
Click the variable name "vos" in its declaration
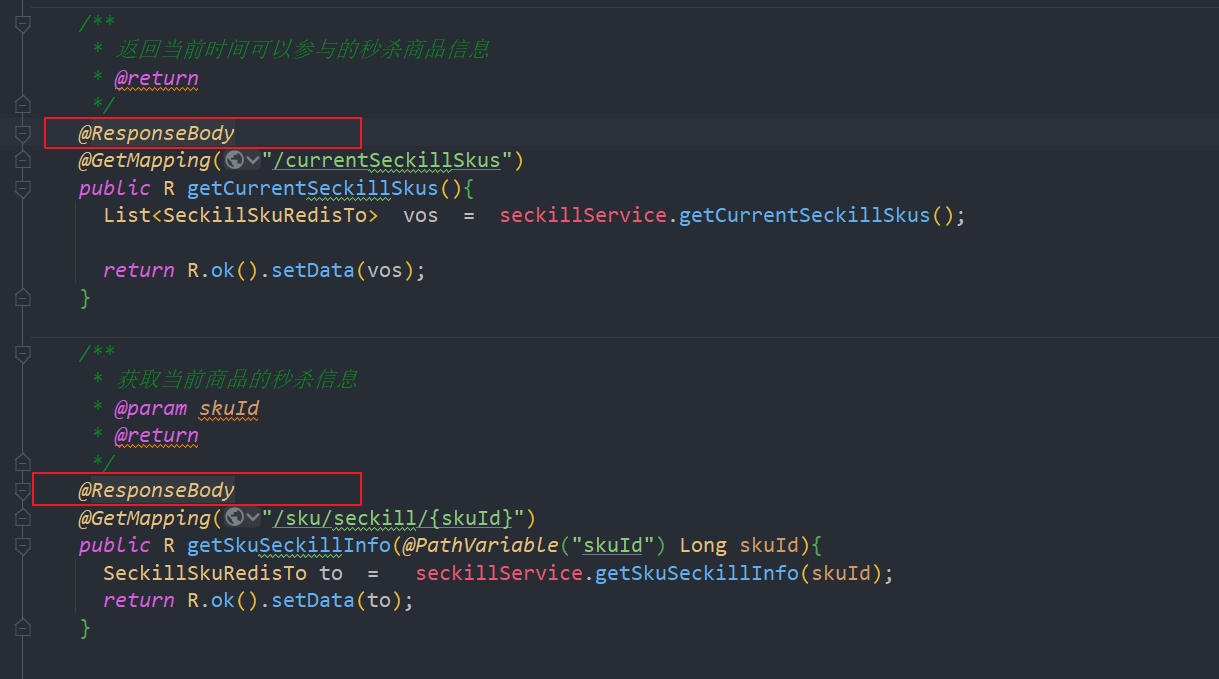421,215
